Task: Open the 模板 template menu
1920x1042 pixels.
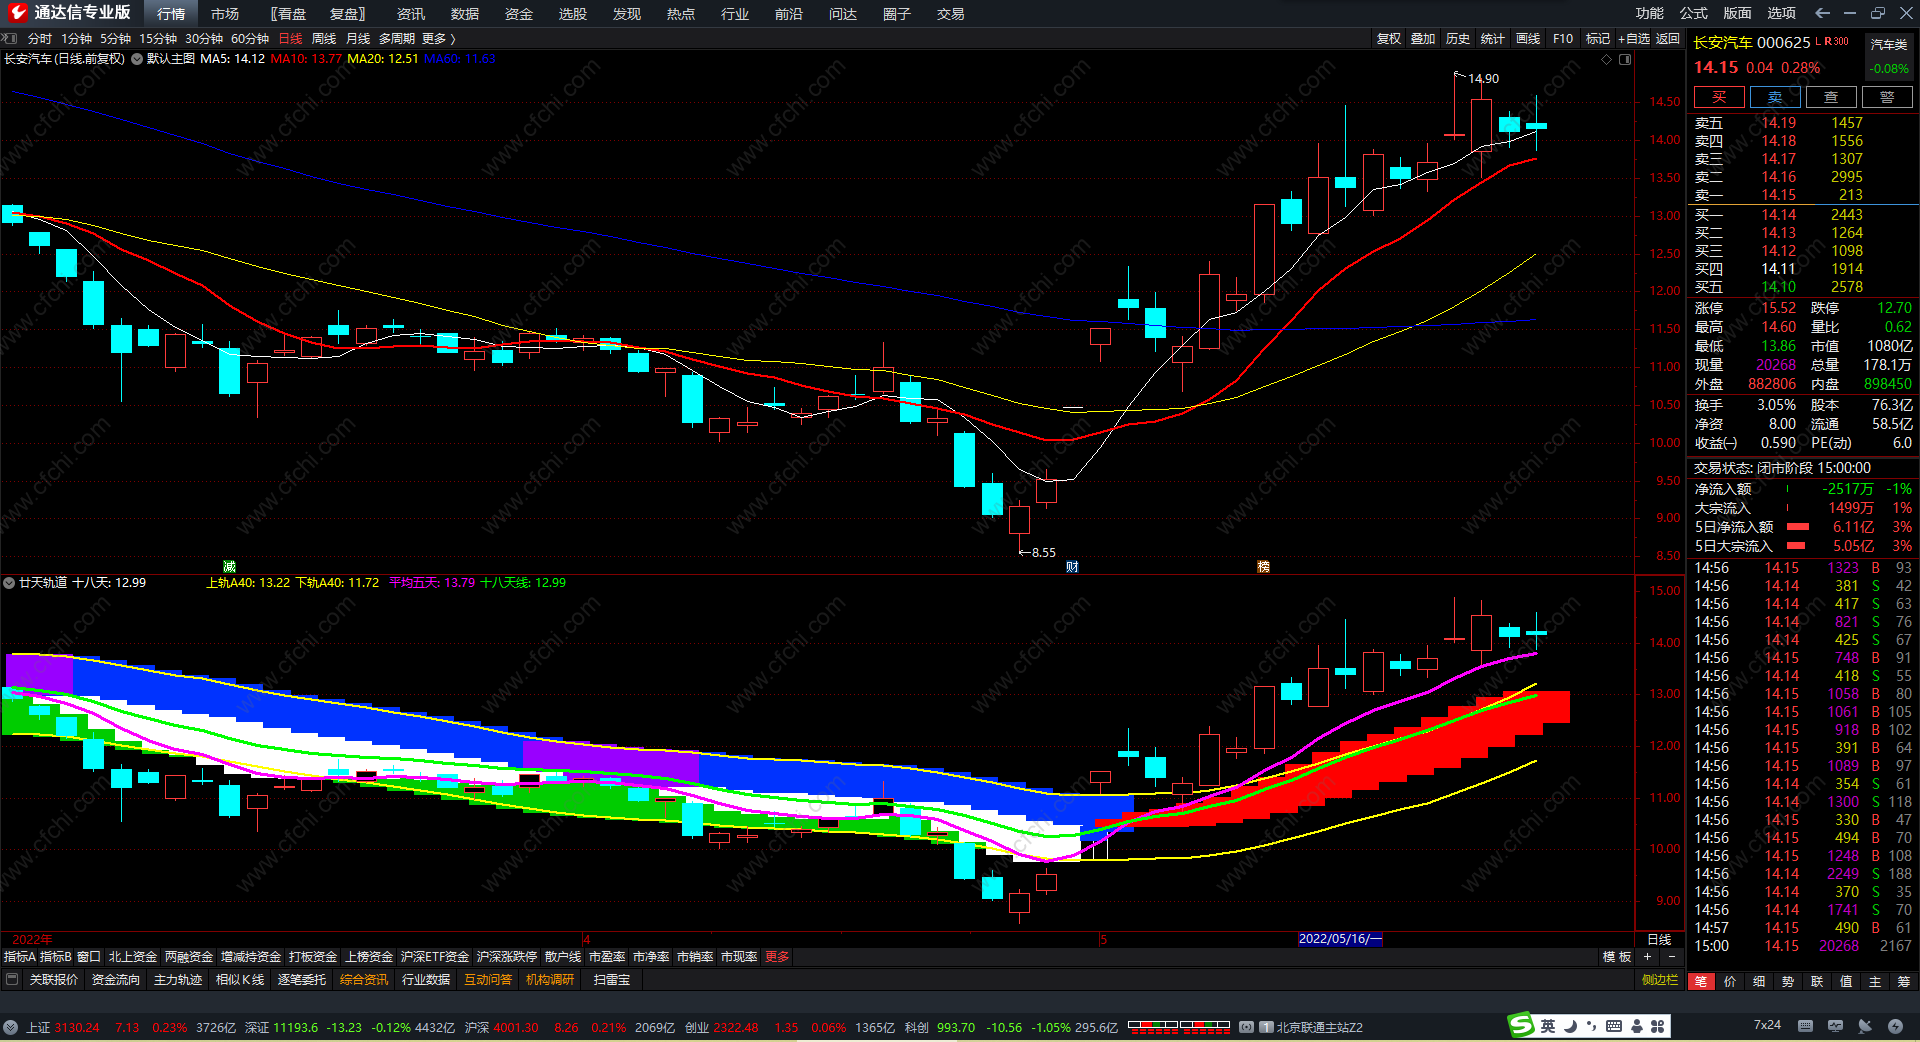Action: (1617, 957)
